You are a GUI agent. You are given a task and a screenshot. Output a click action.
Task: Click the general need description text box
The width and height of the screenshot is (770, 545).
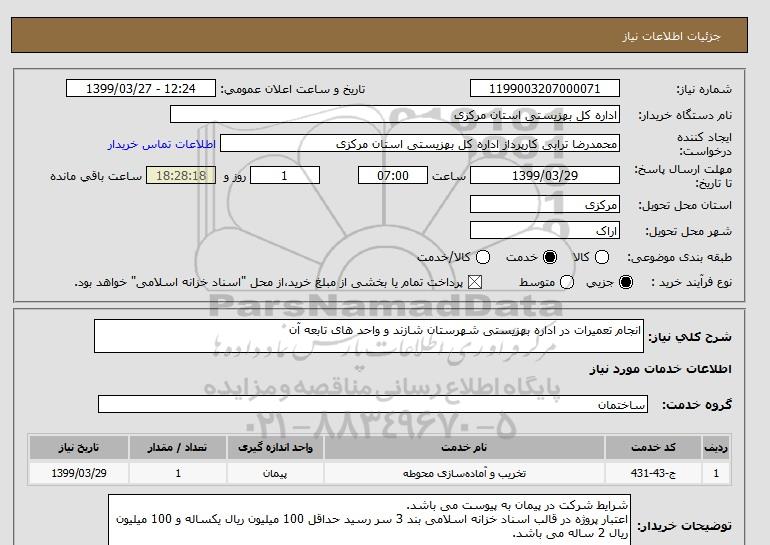[369, 336]
